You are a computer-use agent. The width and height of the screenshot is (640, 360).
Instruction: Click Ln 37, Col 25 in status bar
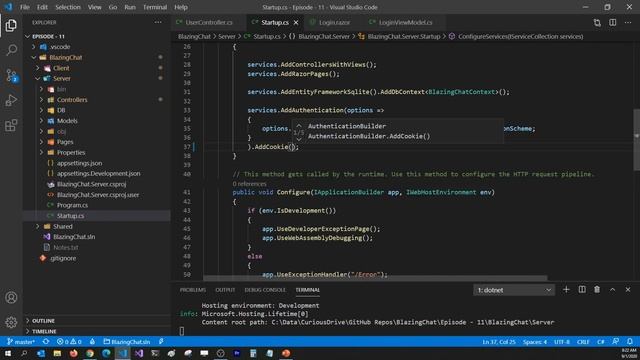pyautogui.click(x=499, y=342)
